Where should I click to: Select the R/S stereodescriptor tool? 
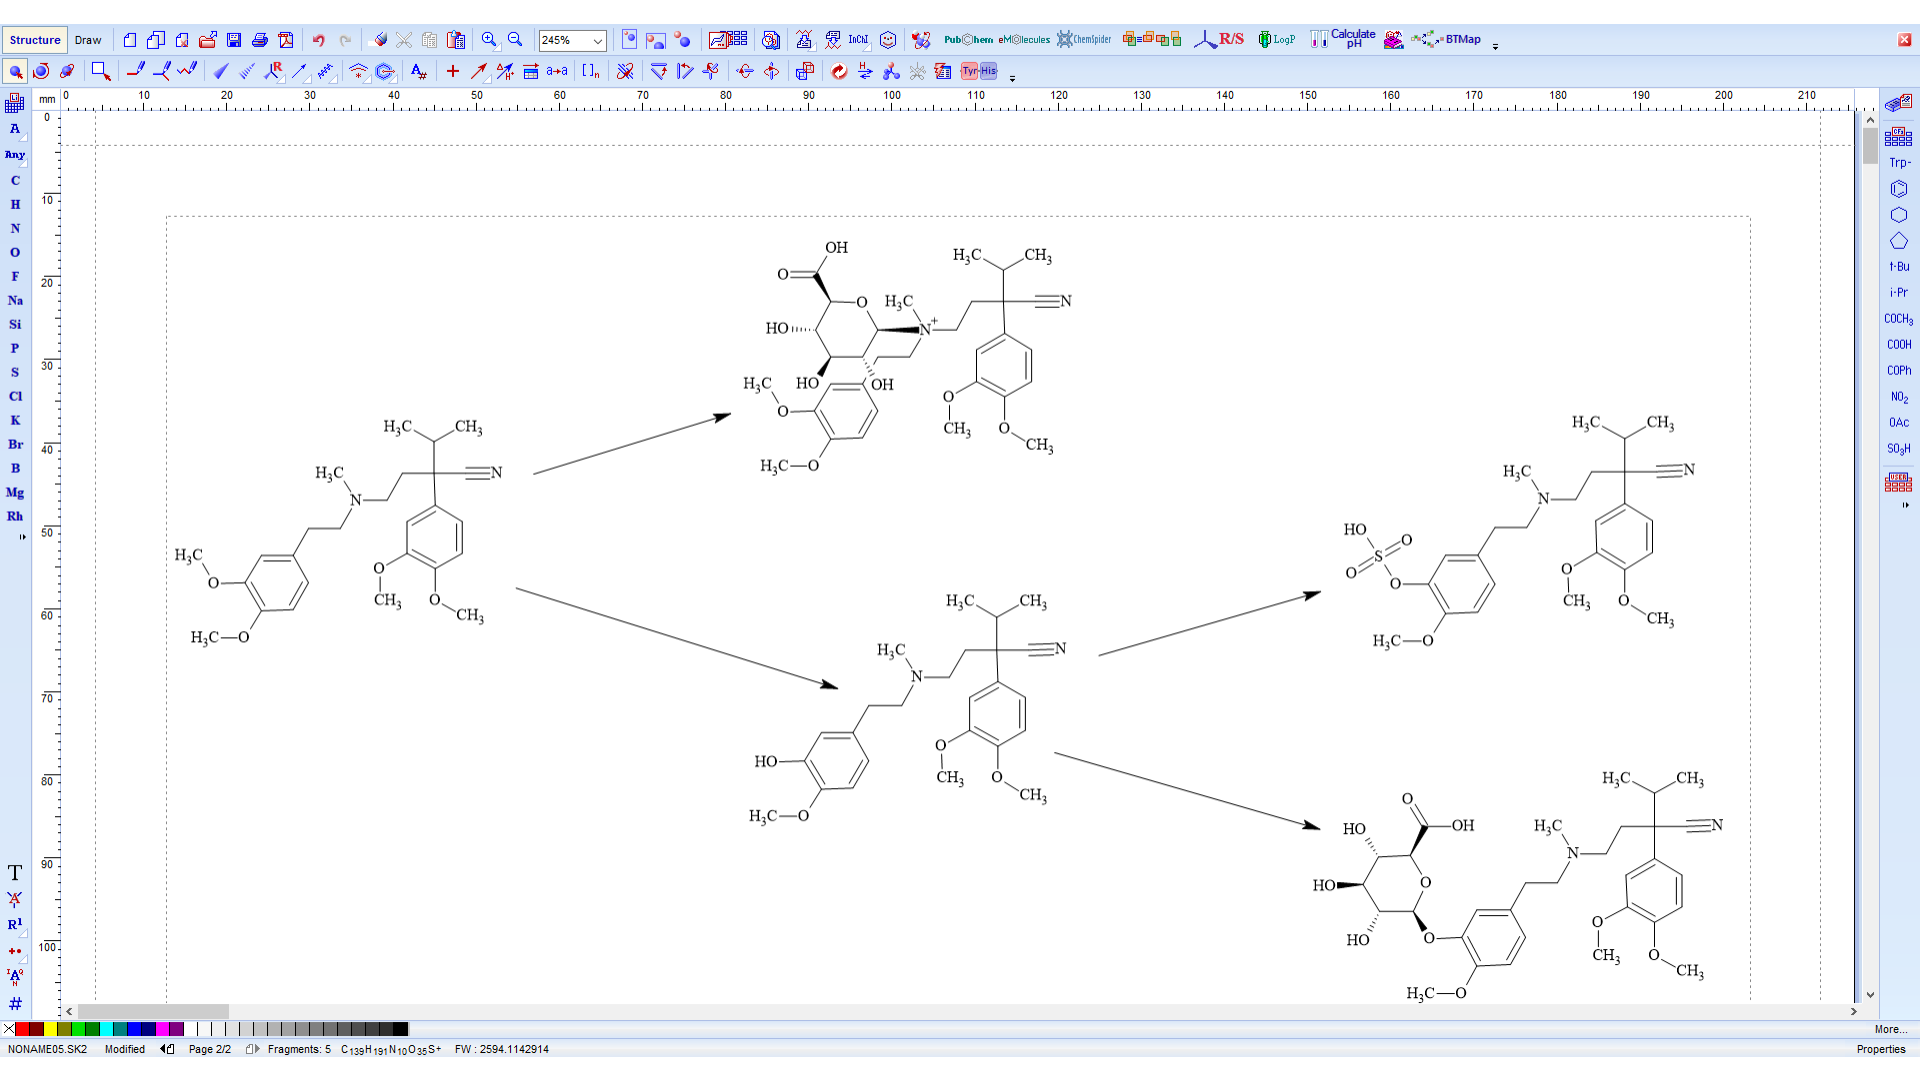pyautogui.click(x=1228, y=40)
